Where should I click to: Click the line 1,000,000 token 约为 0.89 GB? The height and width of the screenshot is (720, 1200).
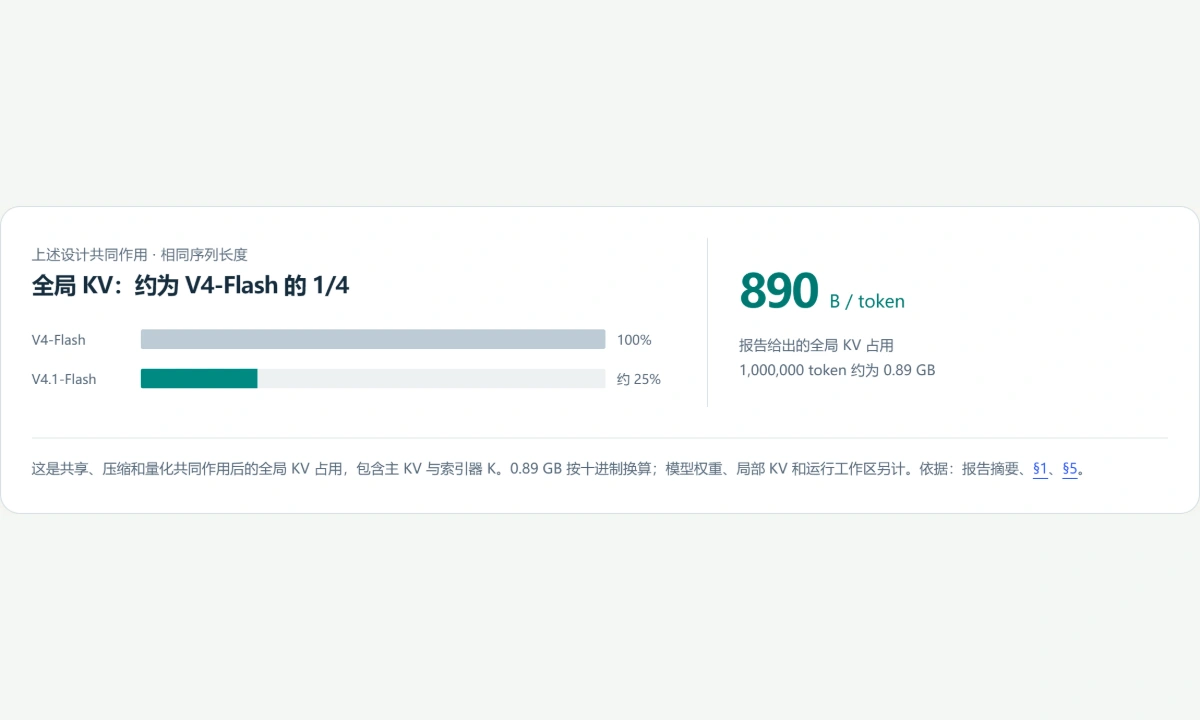837,370
